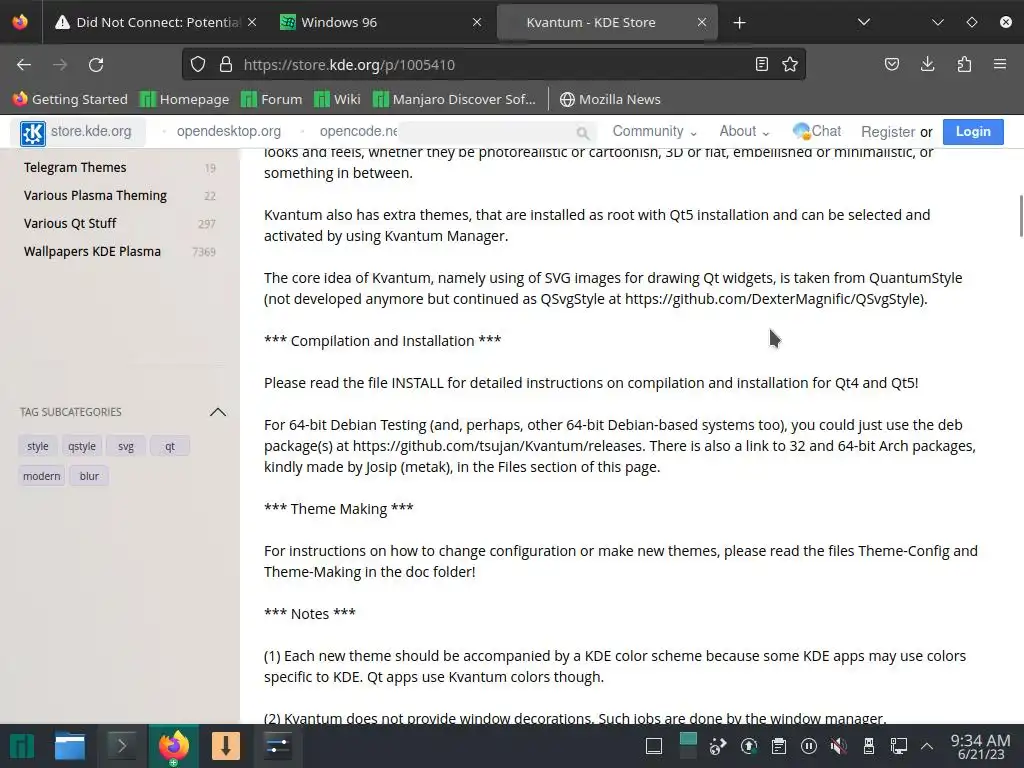This screenshot has height=768, width=1024.
Task: Show site security lock information
Action: pos(226,64)
